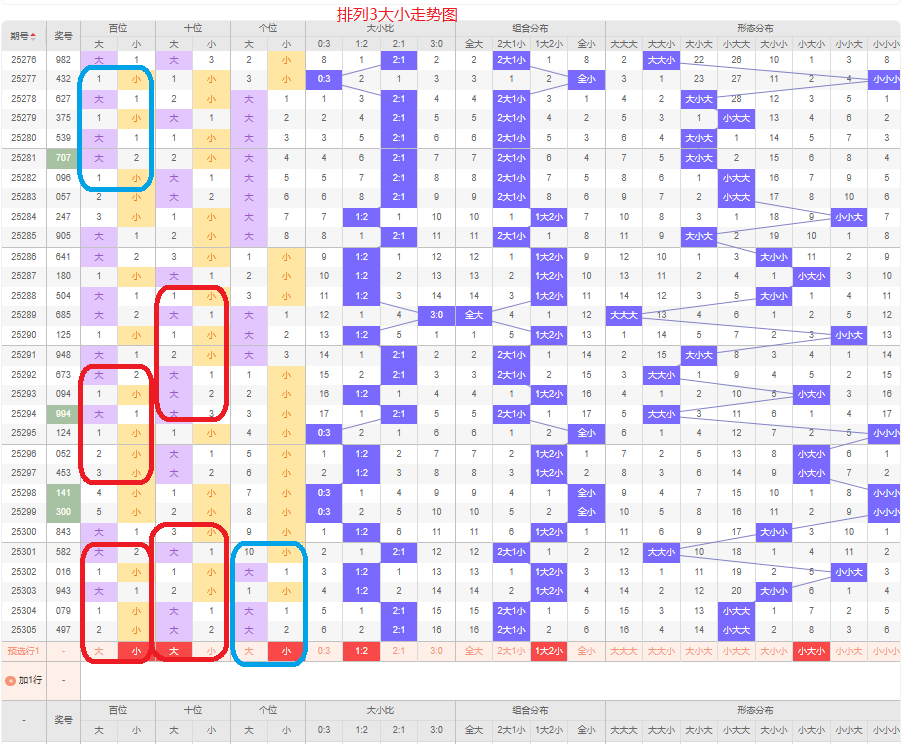Image resolution: width=902 pixels, height=744 pixels.
Task: Toggle selected 个位 小 in the 预选行1 row
Action: tap(286, 651)
